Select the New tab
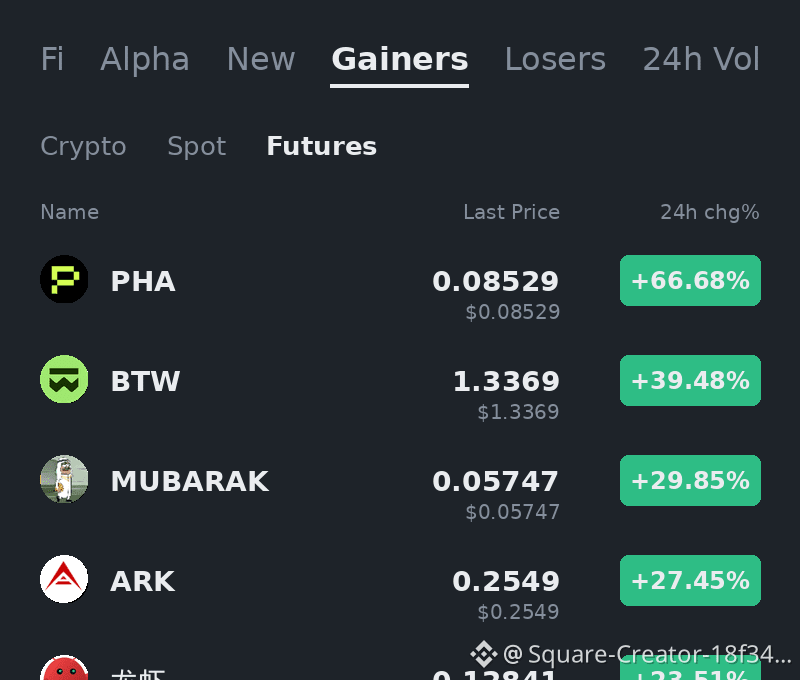800x680 pixels. [261, 59]
